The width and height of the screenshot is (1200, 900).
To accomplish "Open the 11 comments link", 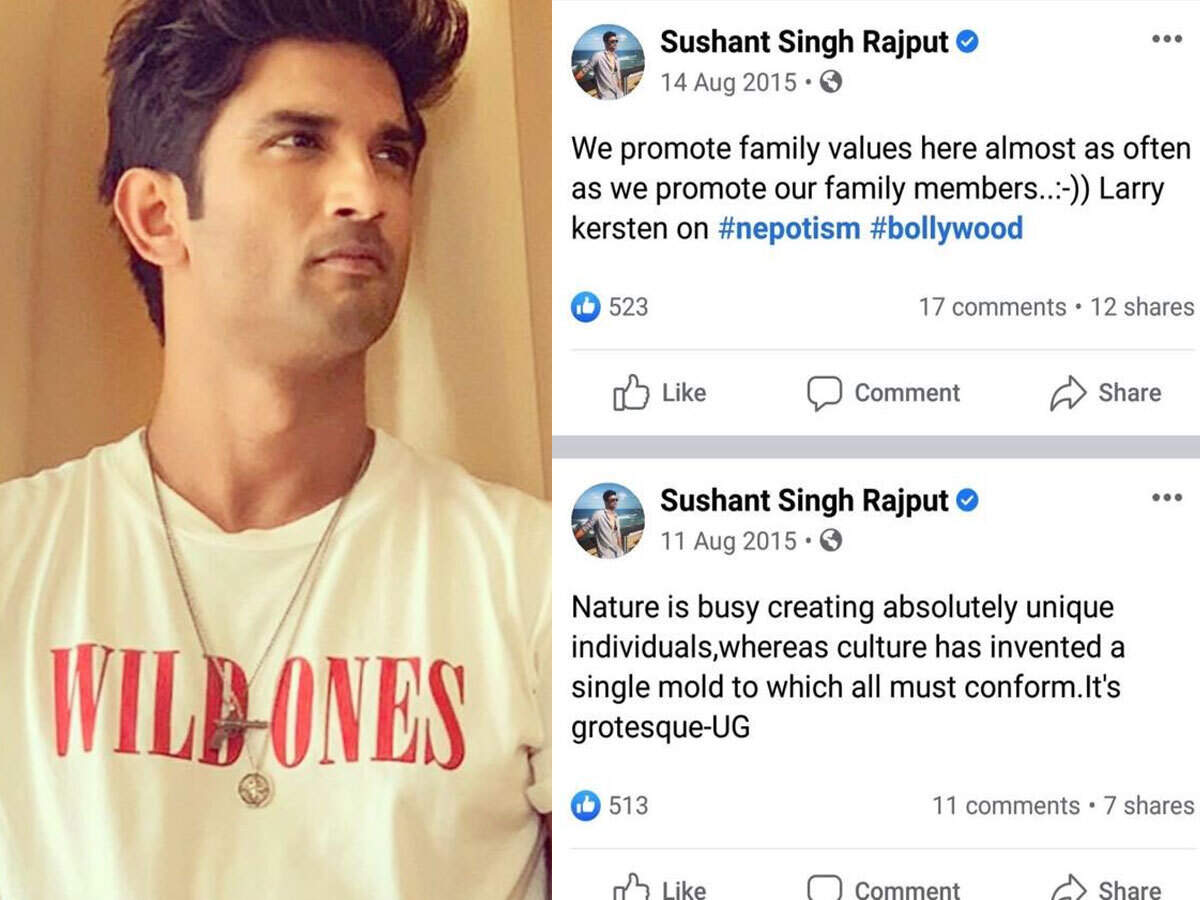I will [x=1006, y=805].
